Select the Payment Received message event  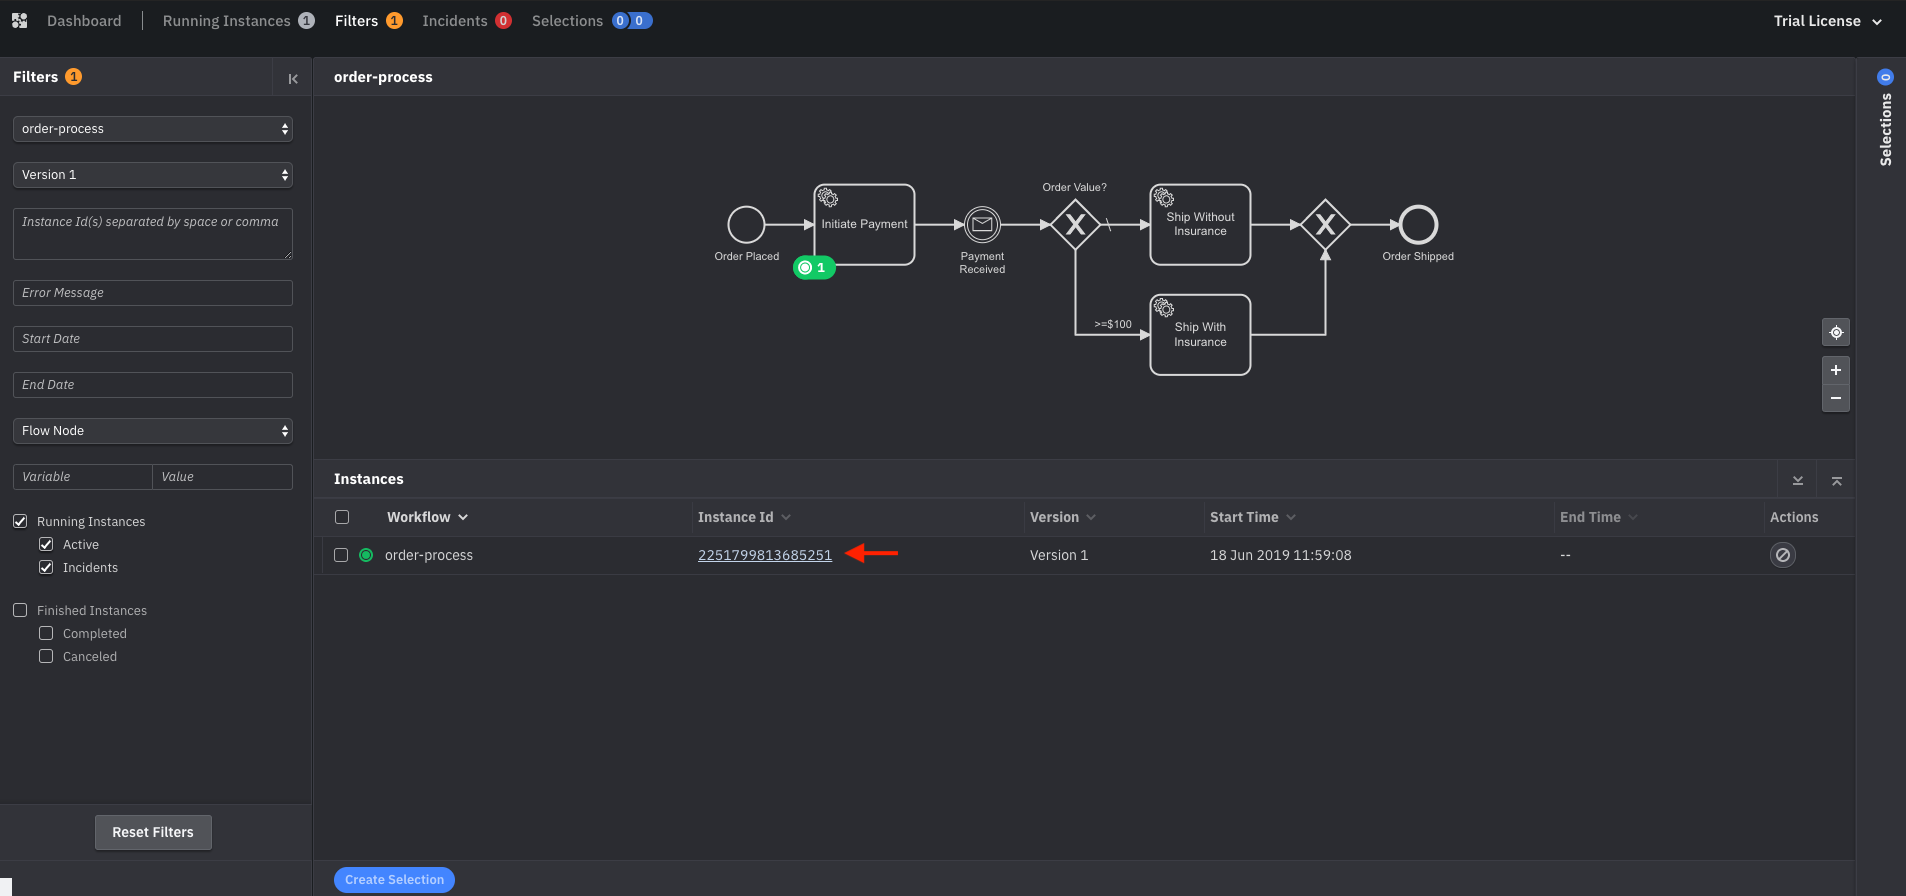982,224
